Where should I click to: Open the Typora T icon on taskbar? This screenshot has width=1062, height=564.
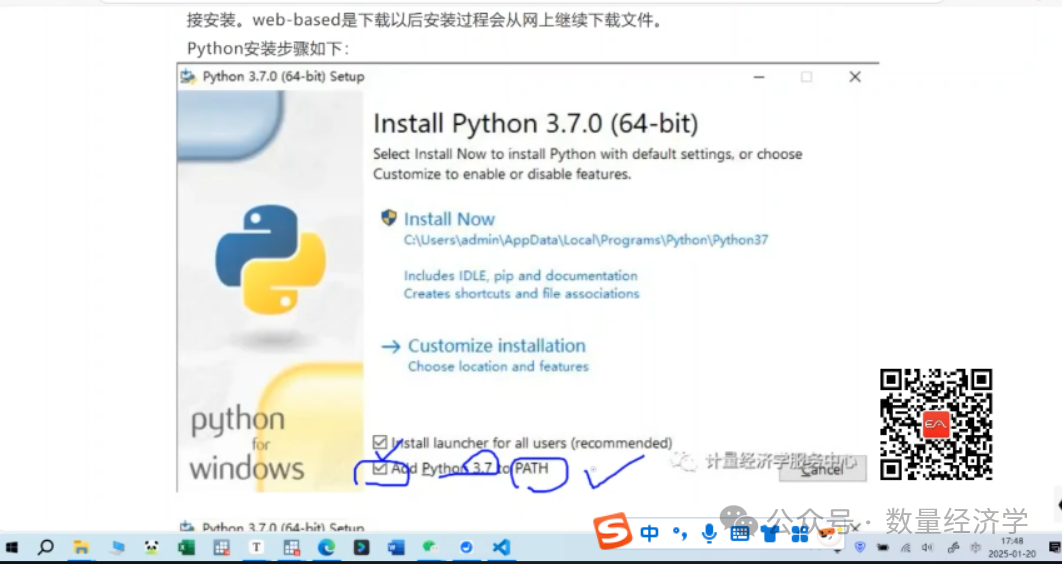257,547
